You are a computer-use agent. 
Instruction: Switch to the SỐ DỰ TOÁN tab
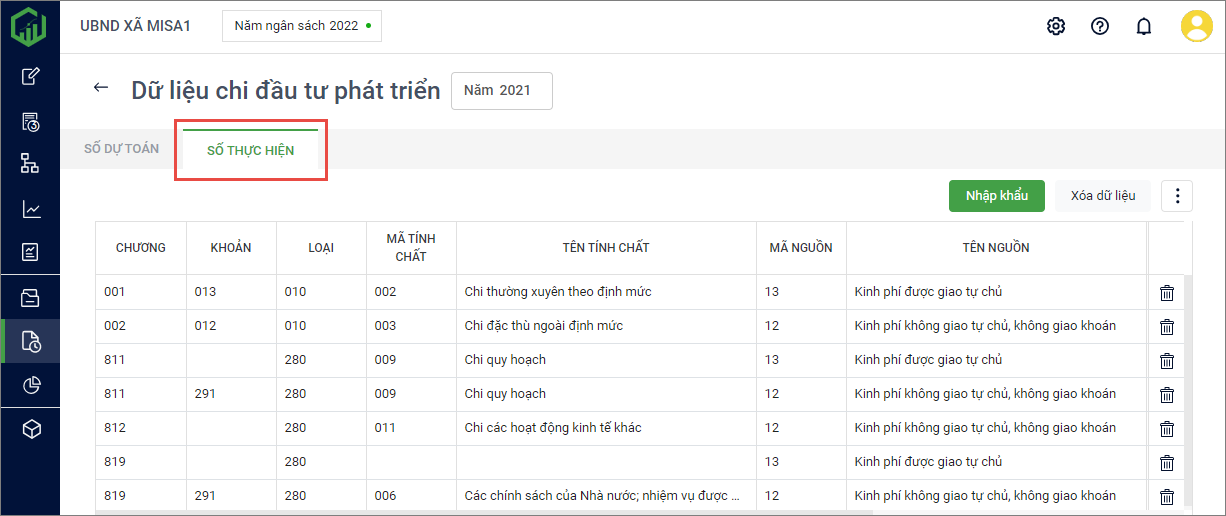[x=121, y=149]
